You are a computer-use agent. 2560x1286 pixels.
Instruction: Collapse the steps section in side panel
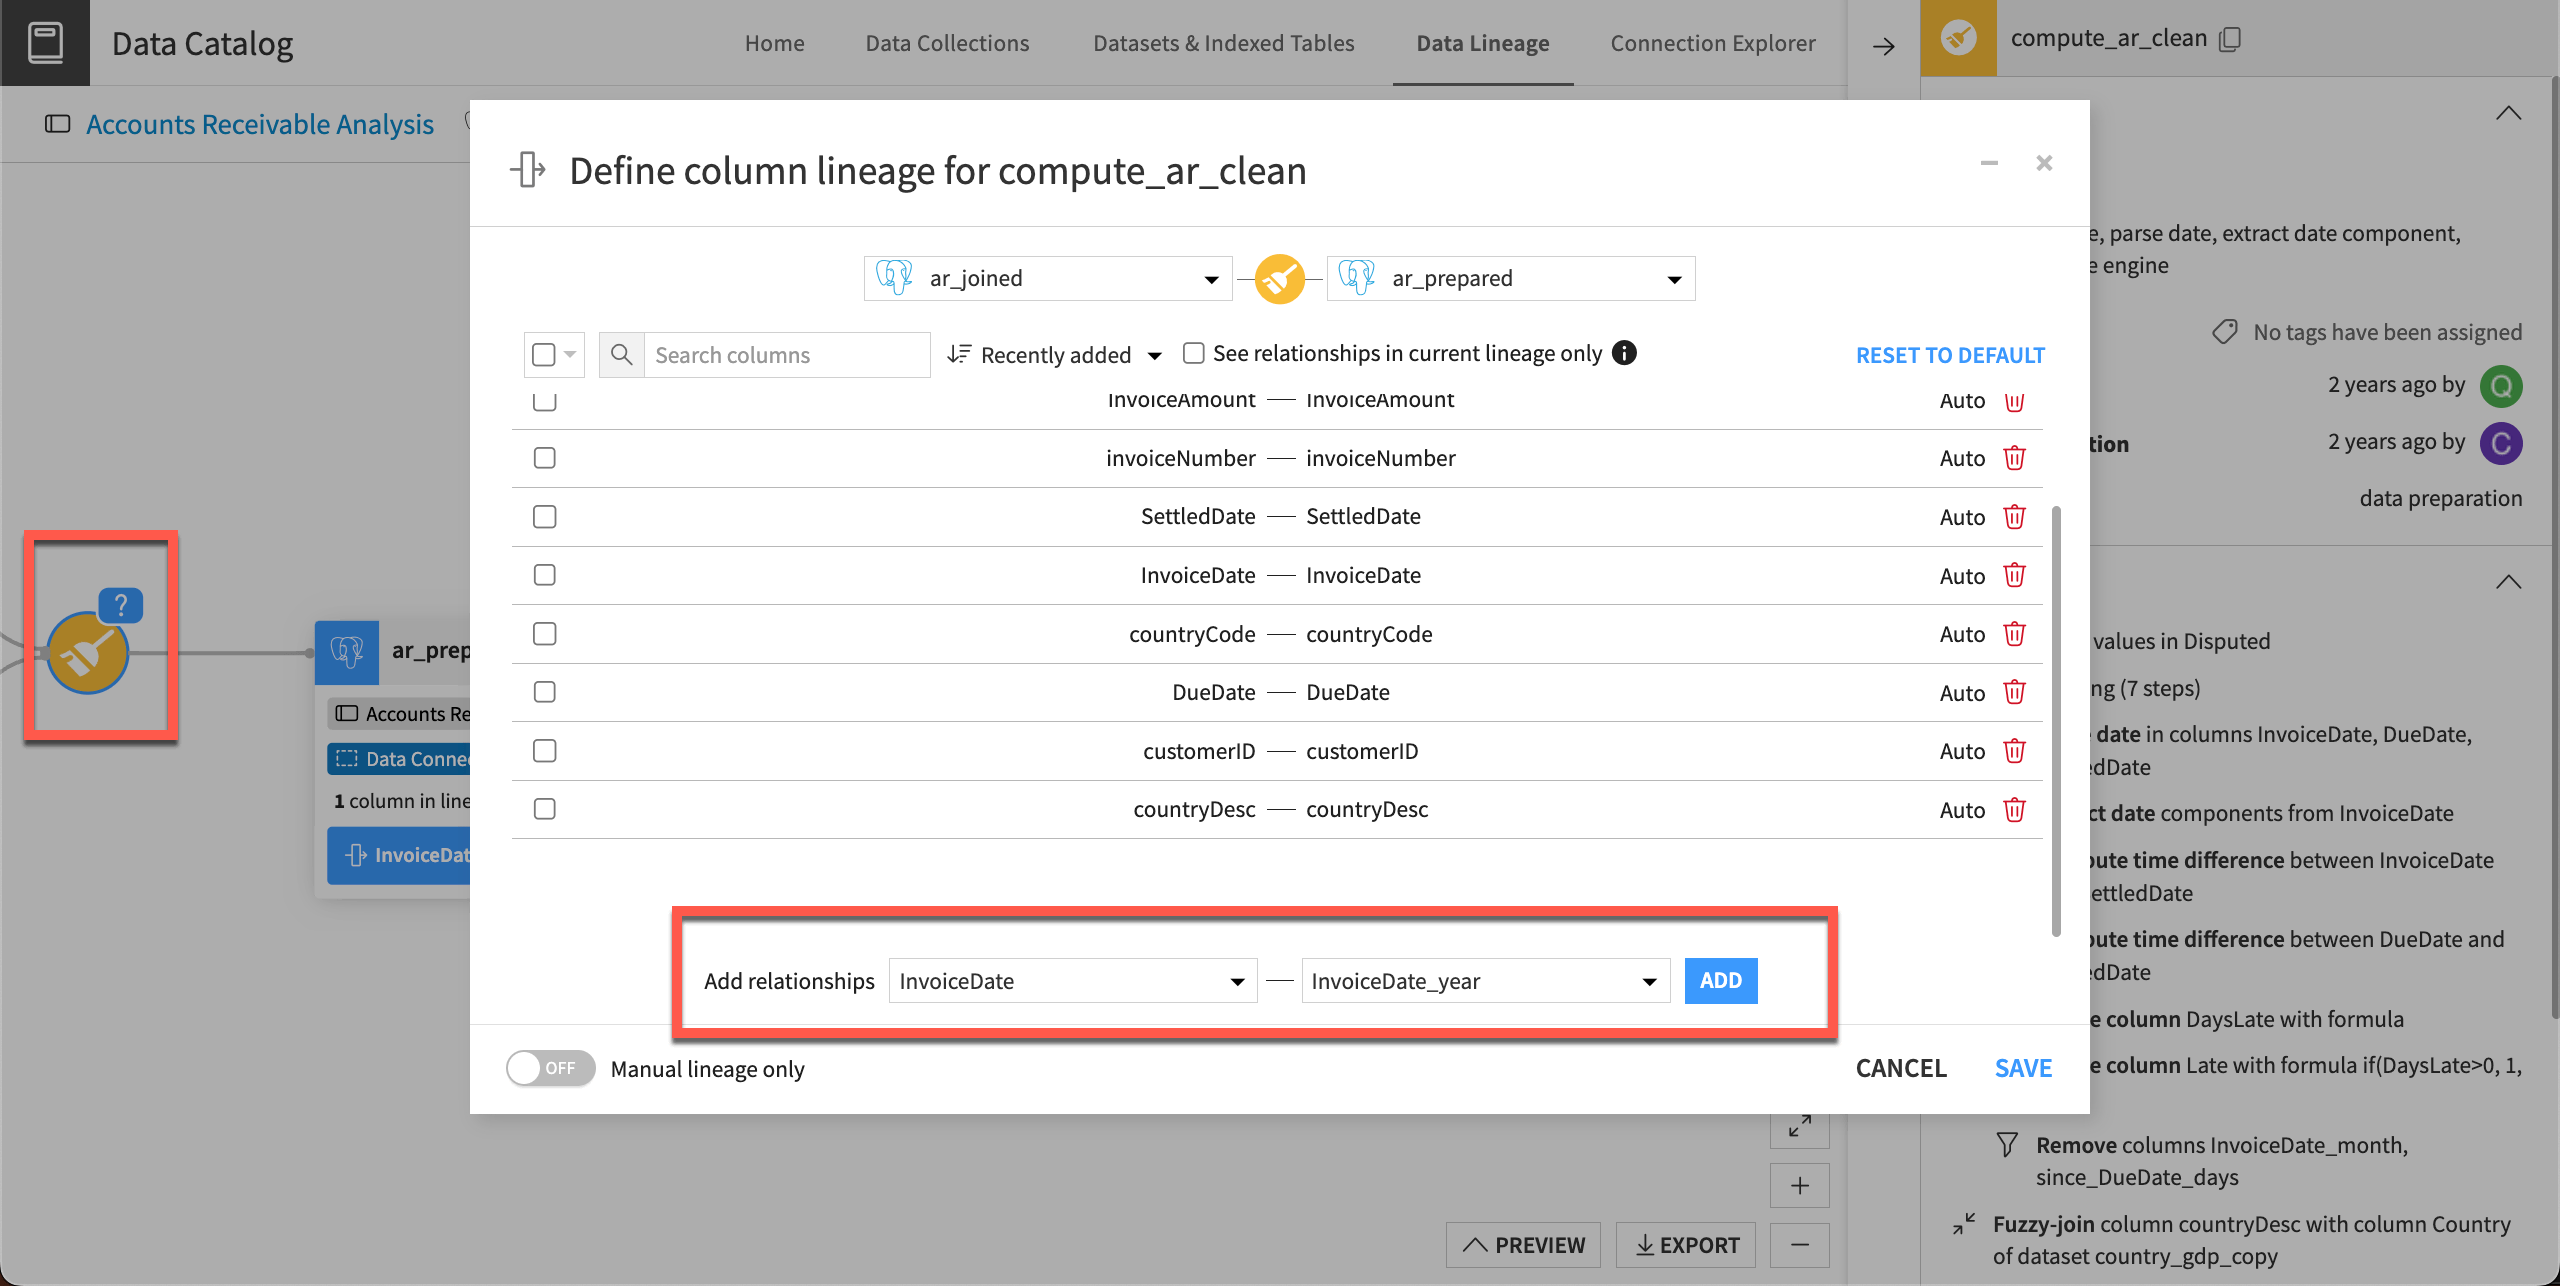[2508, 583]
